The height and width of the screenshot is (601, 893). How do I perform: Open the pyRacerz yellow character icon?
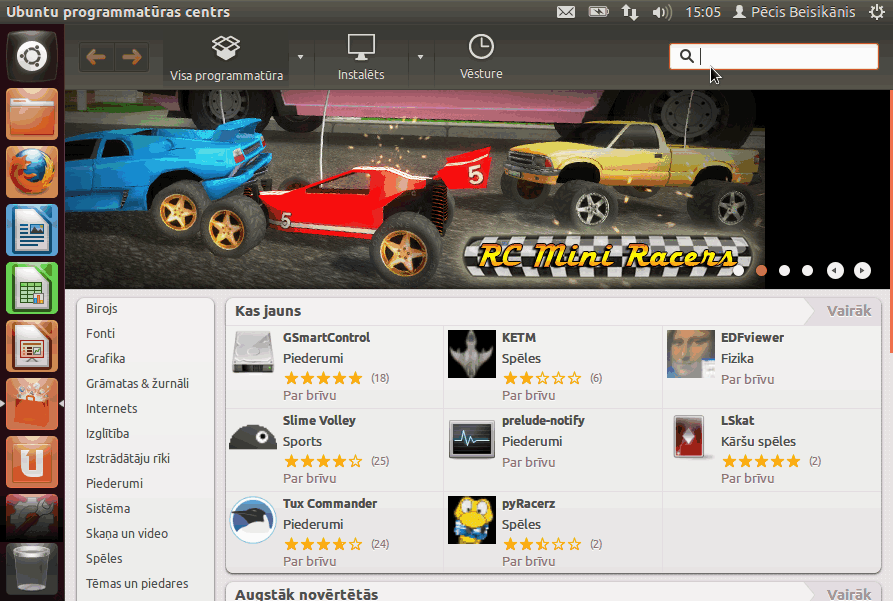[x=472, y=520]
